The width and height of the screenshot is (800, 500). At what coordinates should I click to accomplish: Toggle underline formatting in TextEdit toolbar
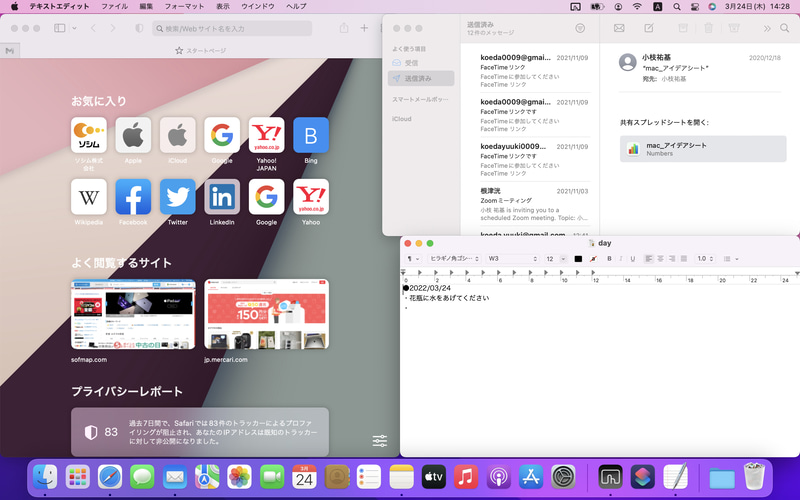pyautogui.click(x=633, y=259)
